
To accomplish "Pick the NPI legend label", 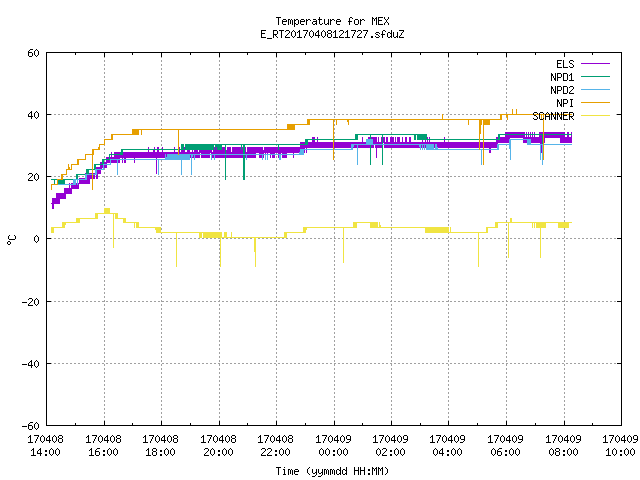I will (x=565, y=103).
